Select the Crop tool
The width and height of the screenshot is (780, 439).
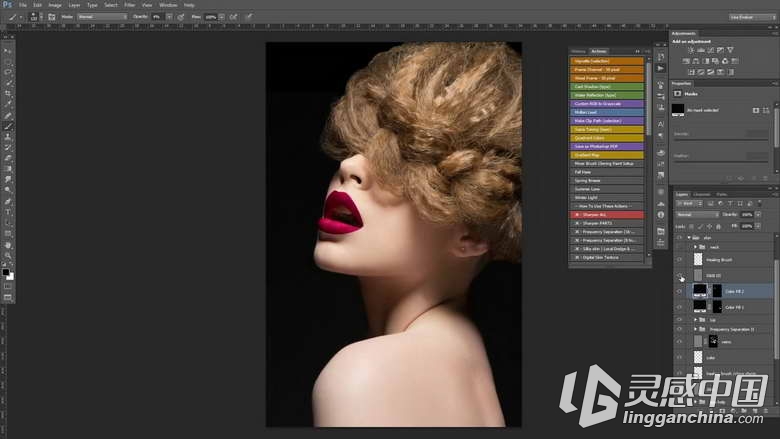(x=7, y=93)
